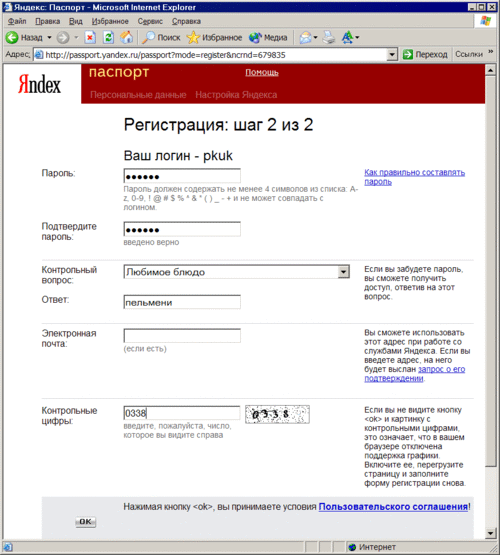Open the Помощь help link
This screenshot has width=500, height=555.
click(262, 72)
